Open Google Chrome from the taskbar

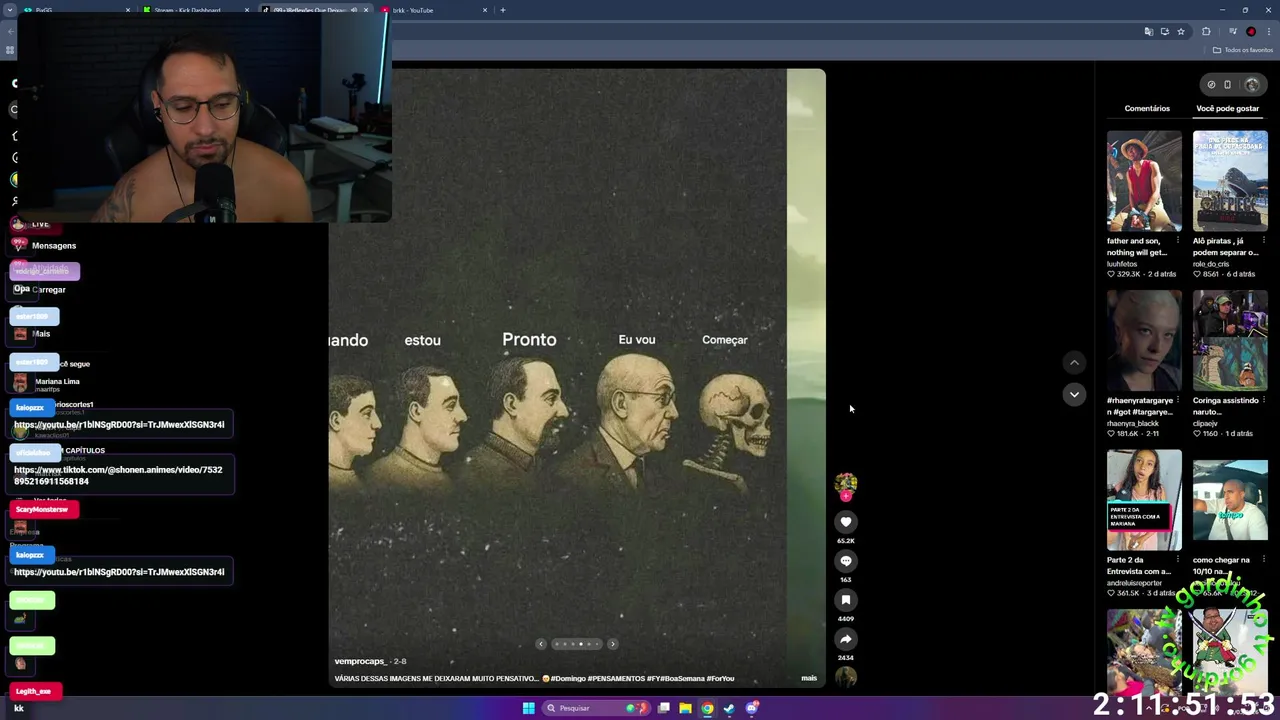coord(707,708)
